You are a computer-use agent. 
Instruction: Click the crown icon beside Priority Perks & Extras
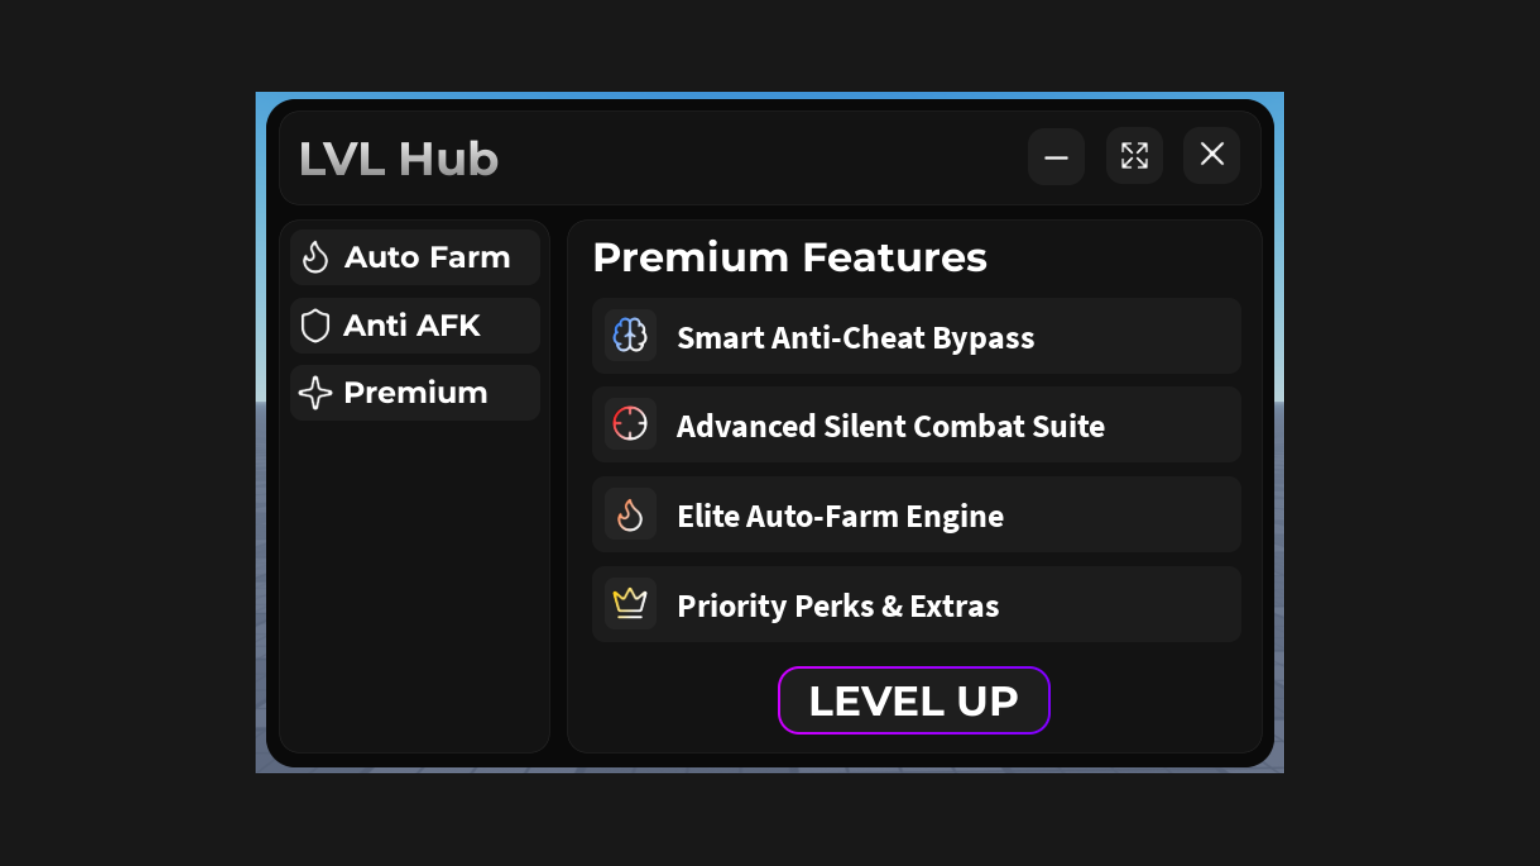[630, 603]
